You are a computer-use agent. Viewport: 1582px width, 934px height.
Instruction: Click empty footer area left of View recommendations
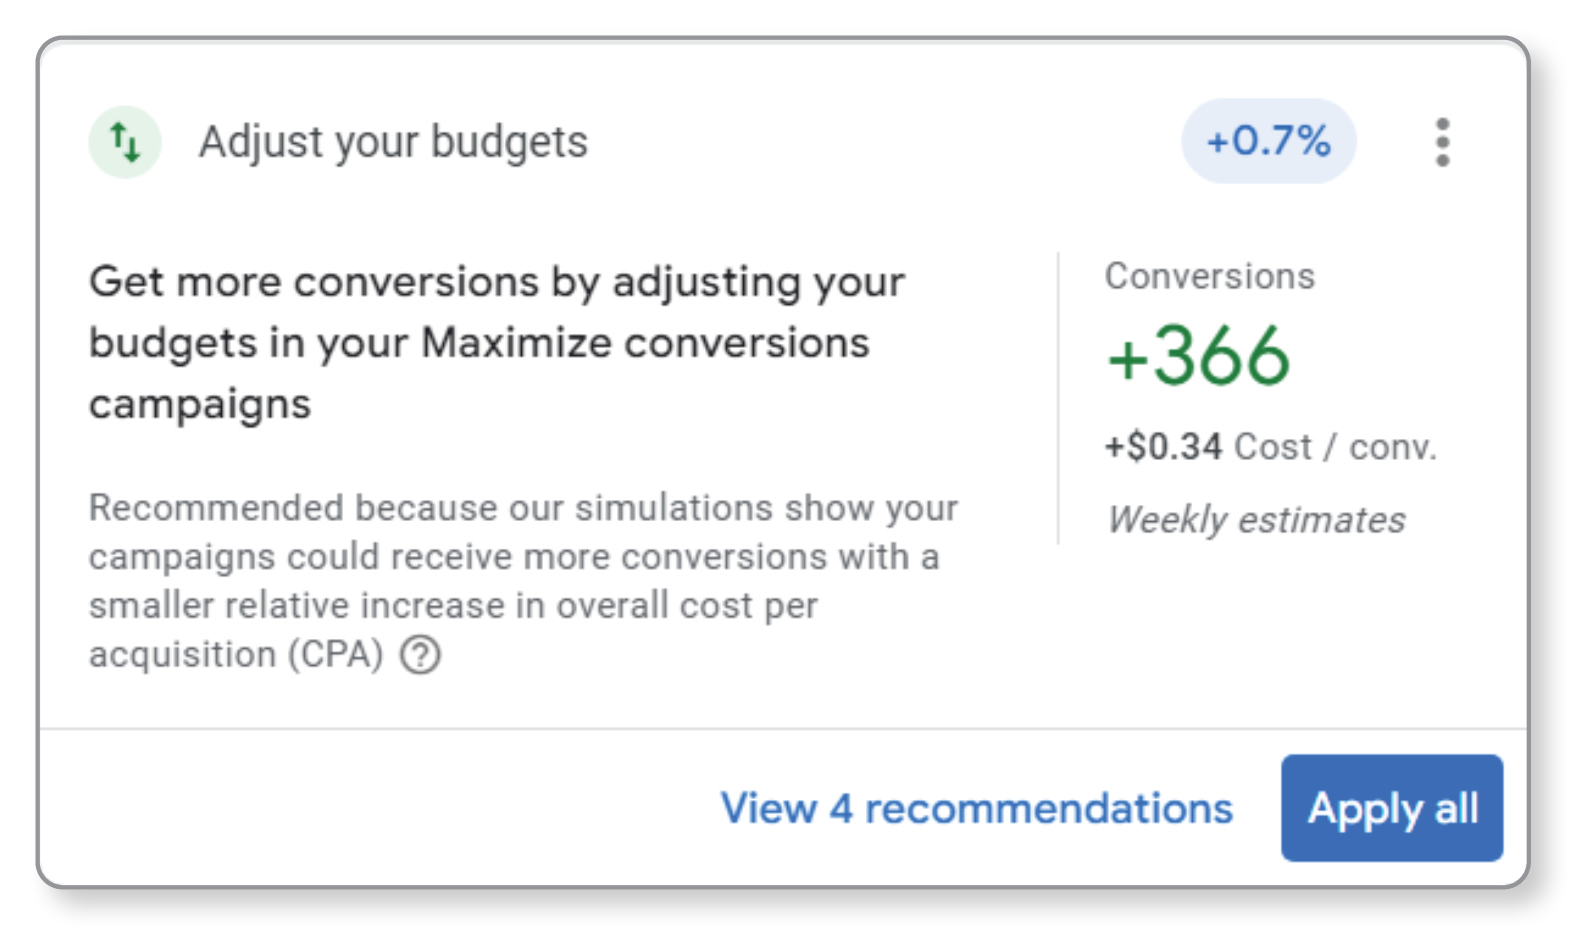380,808
